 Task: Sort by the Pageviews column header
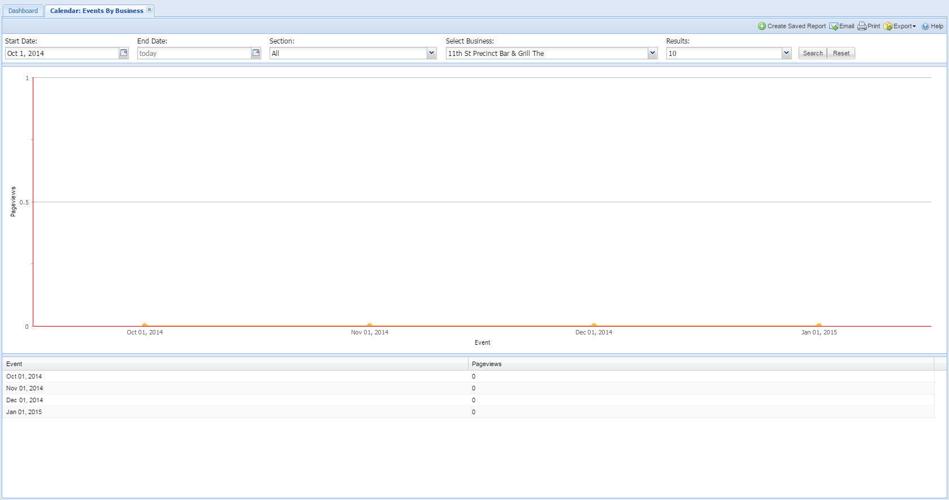click(x=701, y=364)
